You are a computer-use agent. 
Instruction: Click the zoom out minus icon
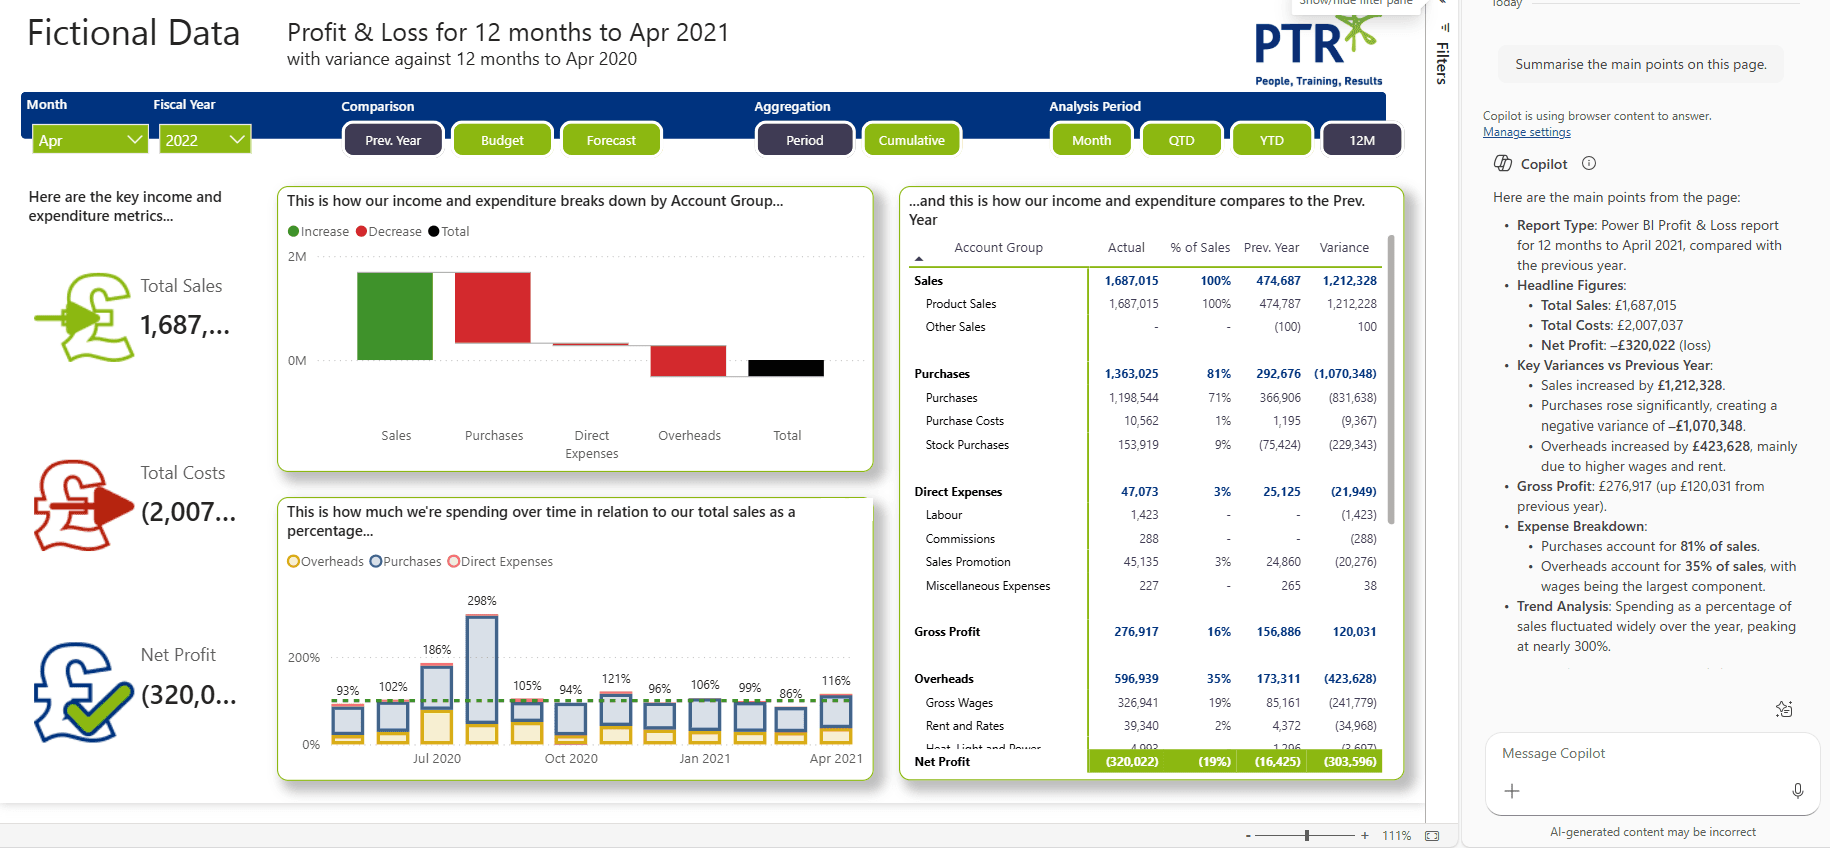coord(1248,836)
